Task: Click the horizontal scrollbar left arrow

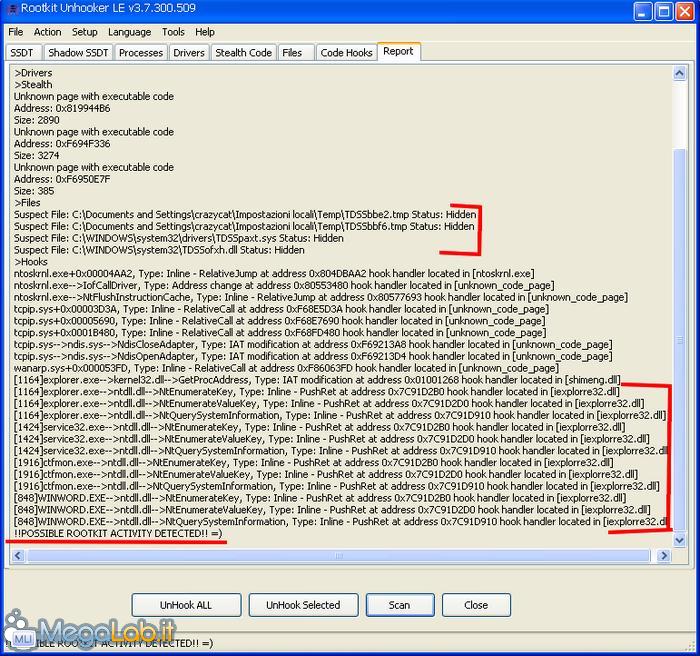Action: [x=18, y=556]
